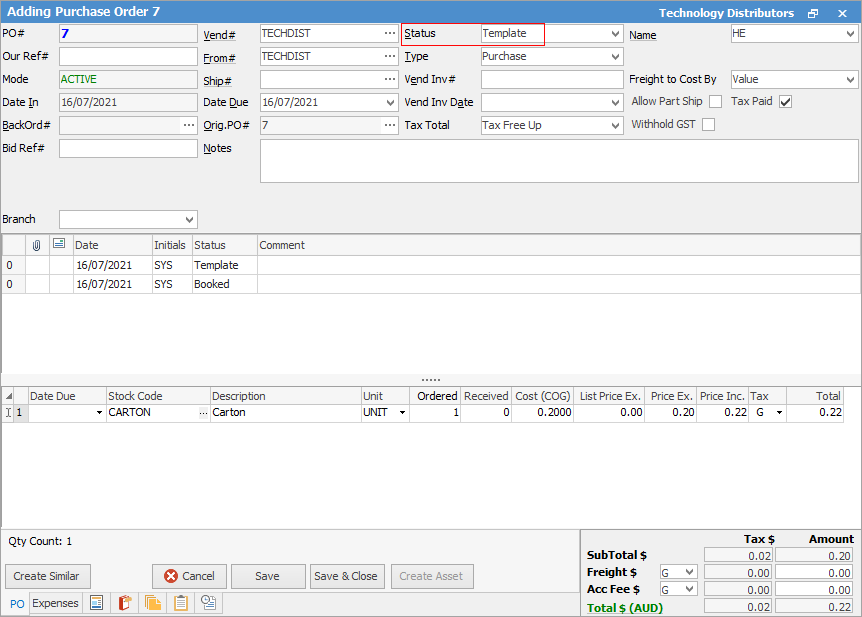Click the Create Similar button
Image resolution: width=862 pixels, height=617 pixels.
48,576
